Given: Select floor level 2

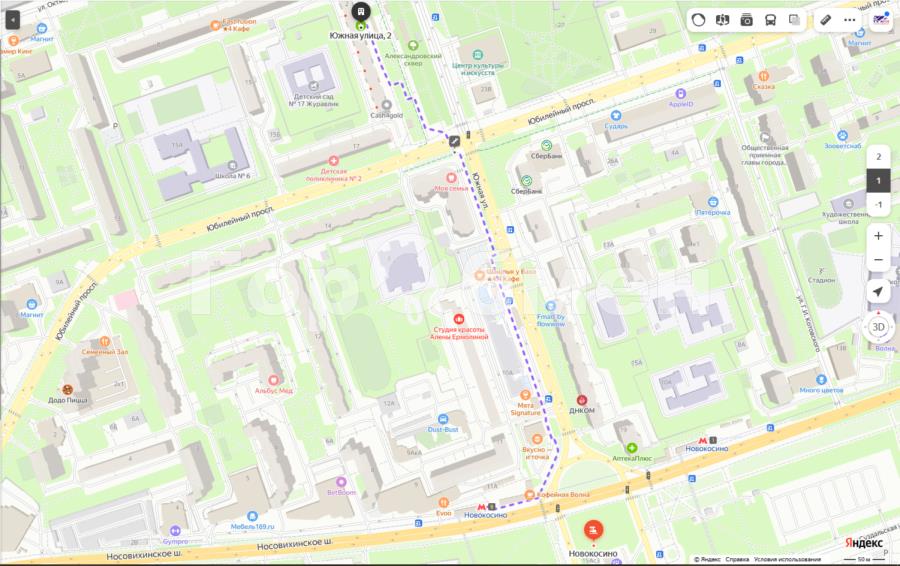Looking at the screenshot, I should (878, 156).
